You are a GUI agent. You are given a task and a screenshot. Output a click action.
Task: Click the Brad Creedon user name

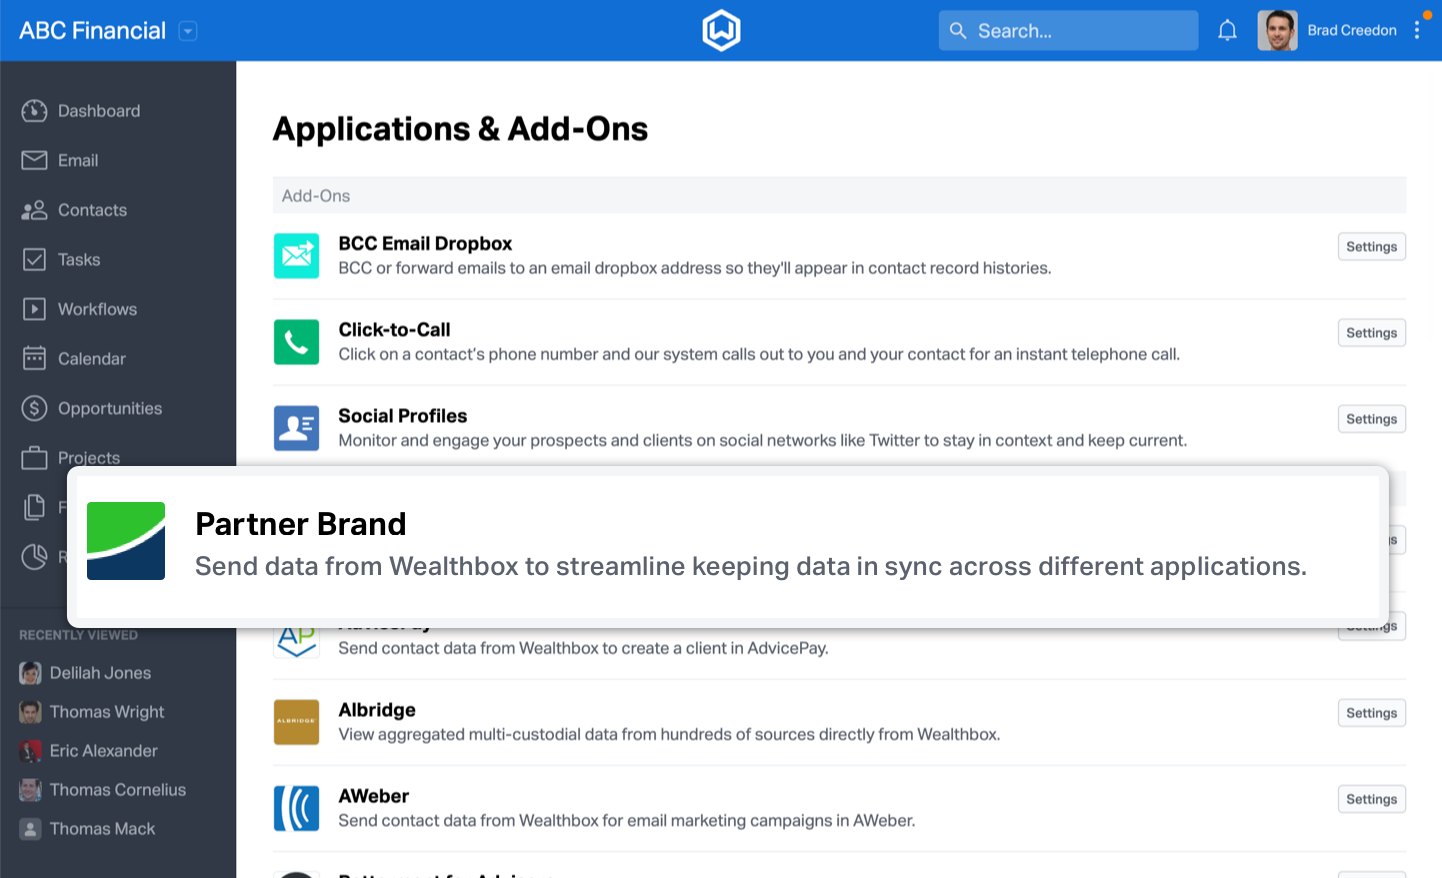[x=1352, y=31]
